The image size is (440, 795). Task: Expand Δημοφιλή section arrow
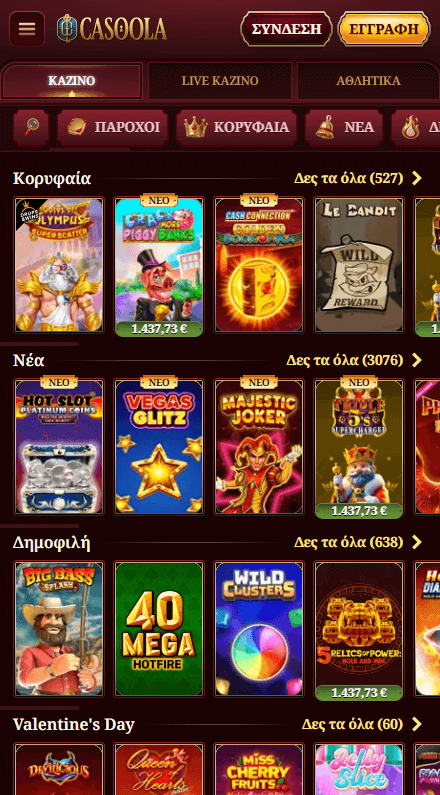click(x=417, y=543)
